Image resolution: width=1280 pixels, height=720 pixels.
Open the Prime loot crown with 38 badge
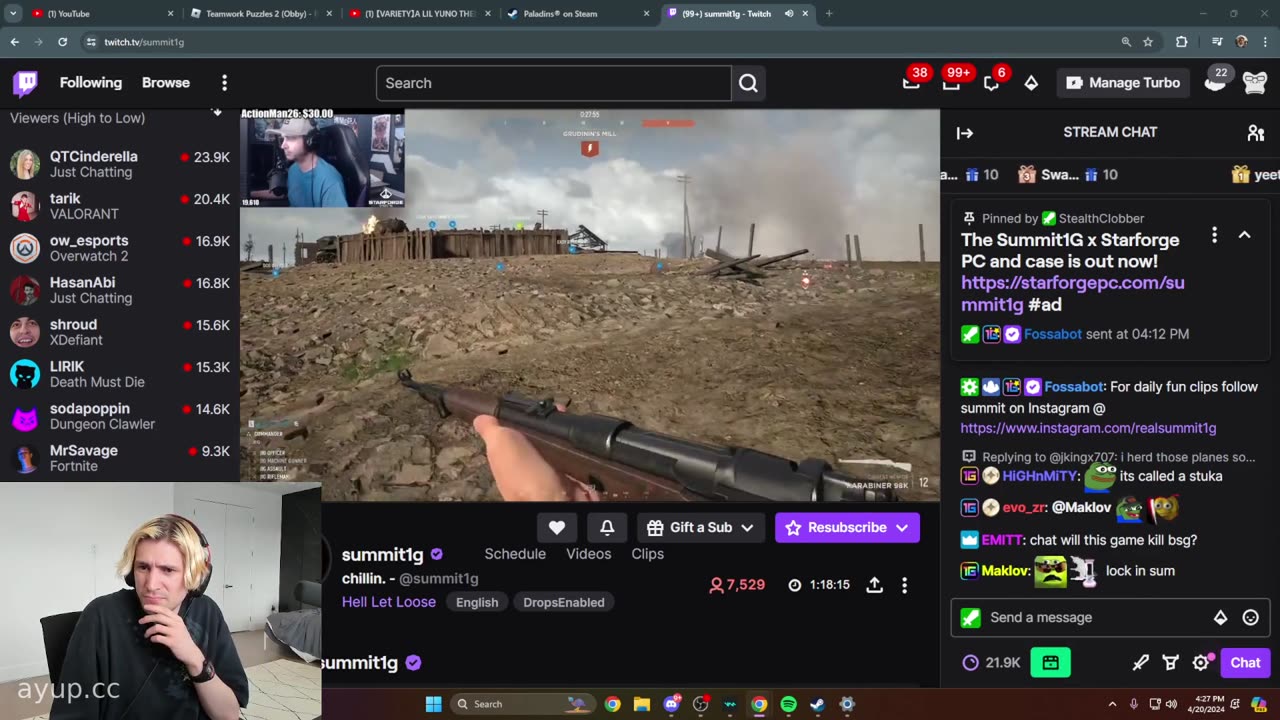pyautogui.click(x=911, y=83)
